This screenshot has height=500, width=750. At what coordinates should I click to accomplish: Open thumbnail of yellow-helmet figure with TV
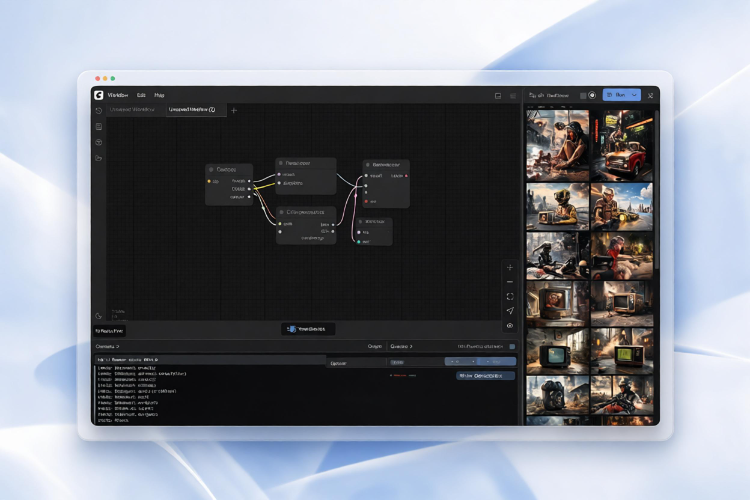[558, 207]
